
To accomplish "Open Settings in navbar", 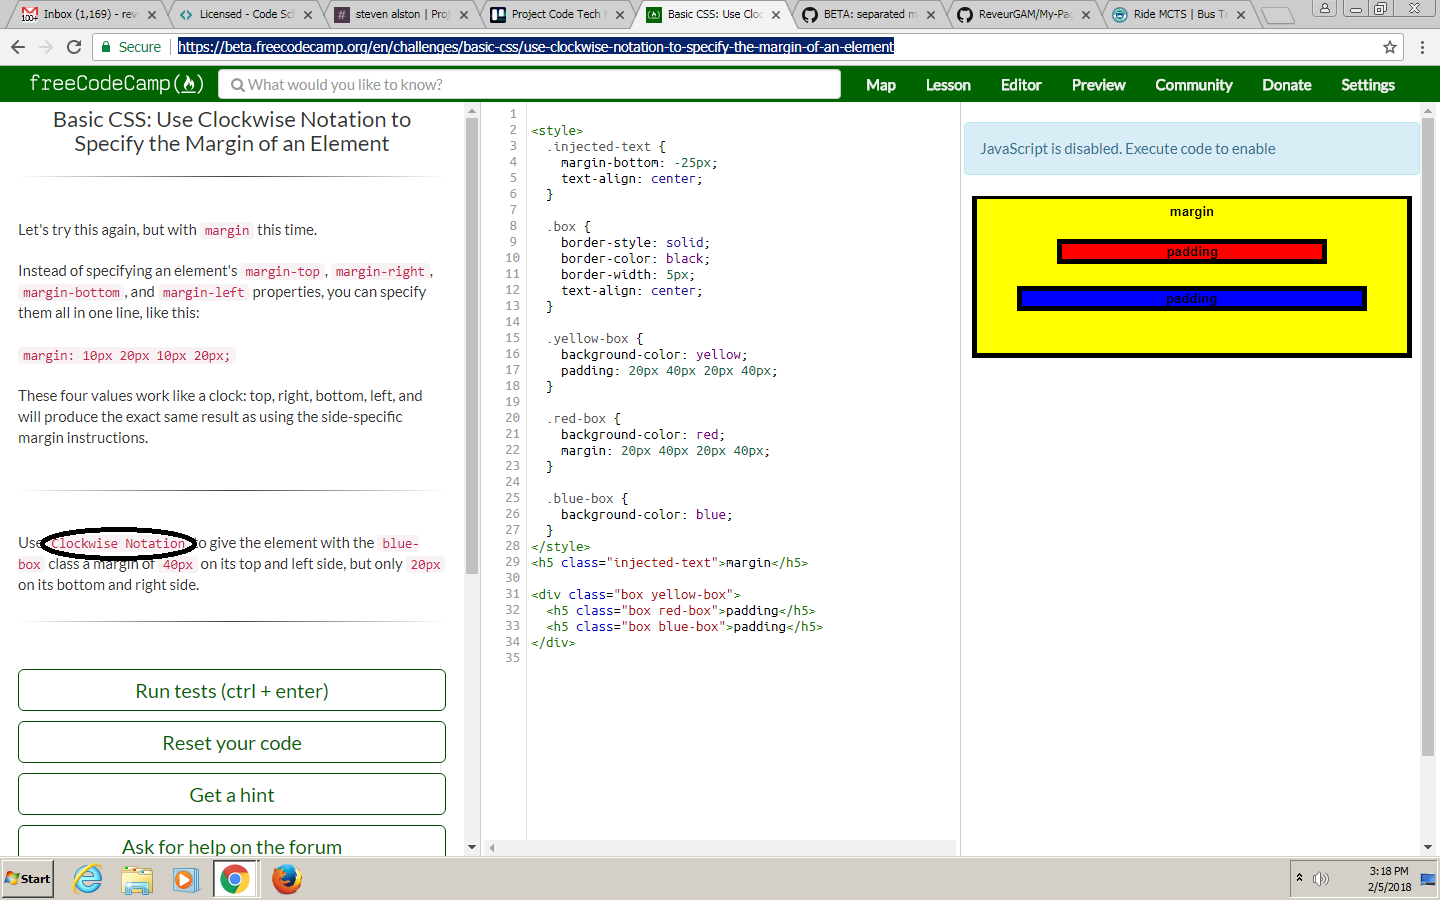I will point(1368,85).
